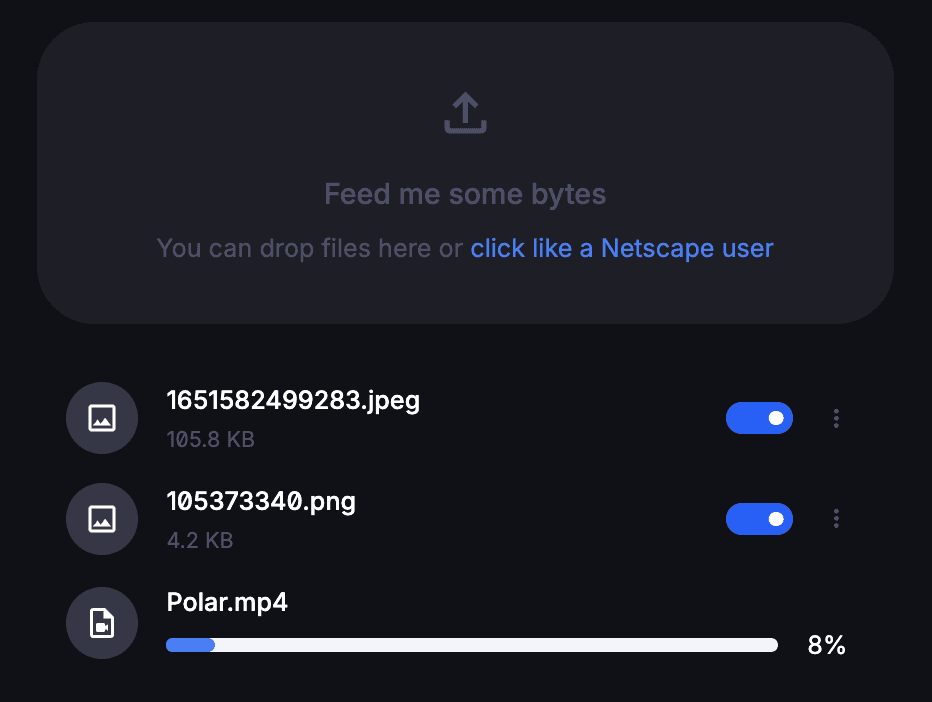Click the blue filled portion of progress bar
This screenshot has width=932, height=702.
[190, 645]
